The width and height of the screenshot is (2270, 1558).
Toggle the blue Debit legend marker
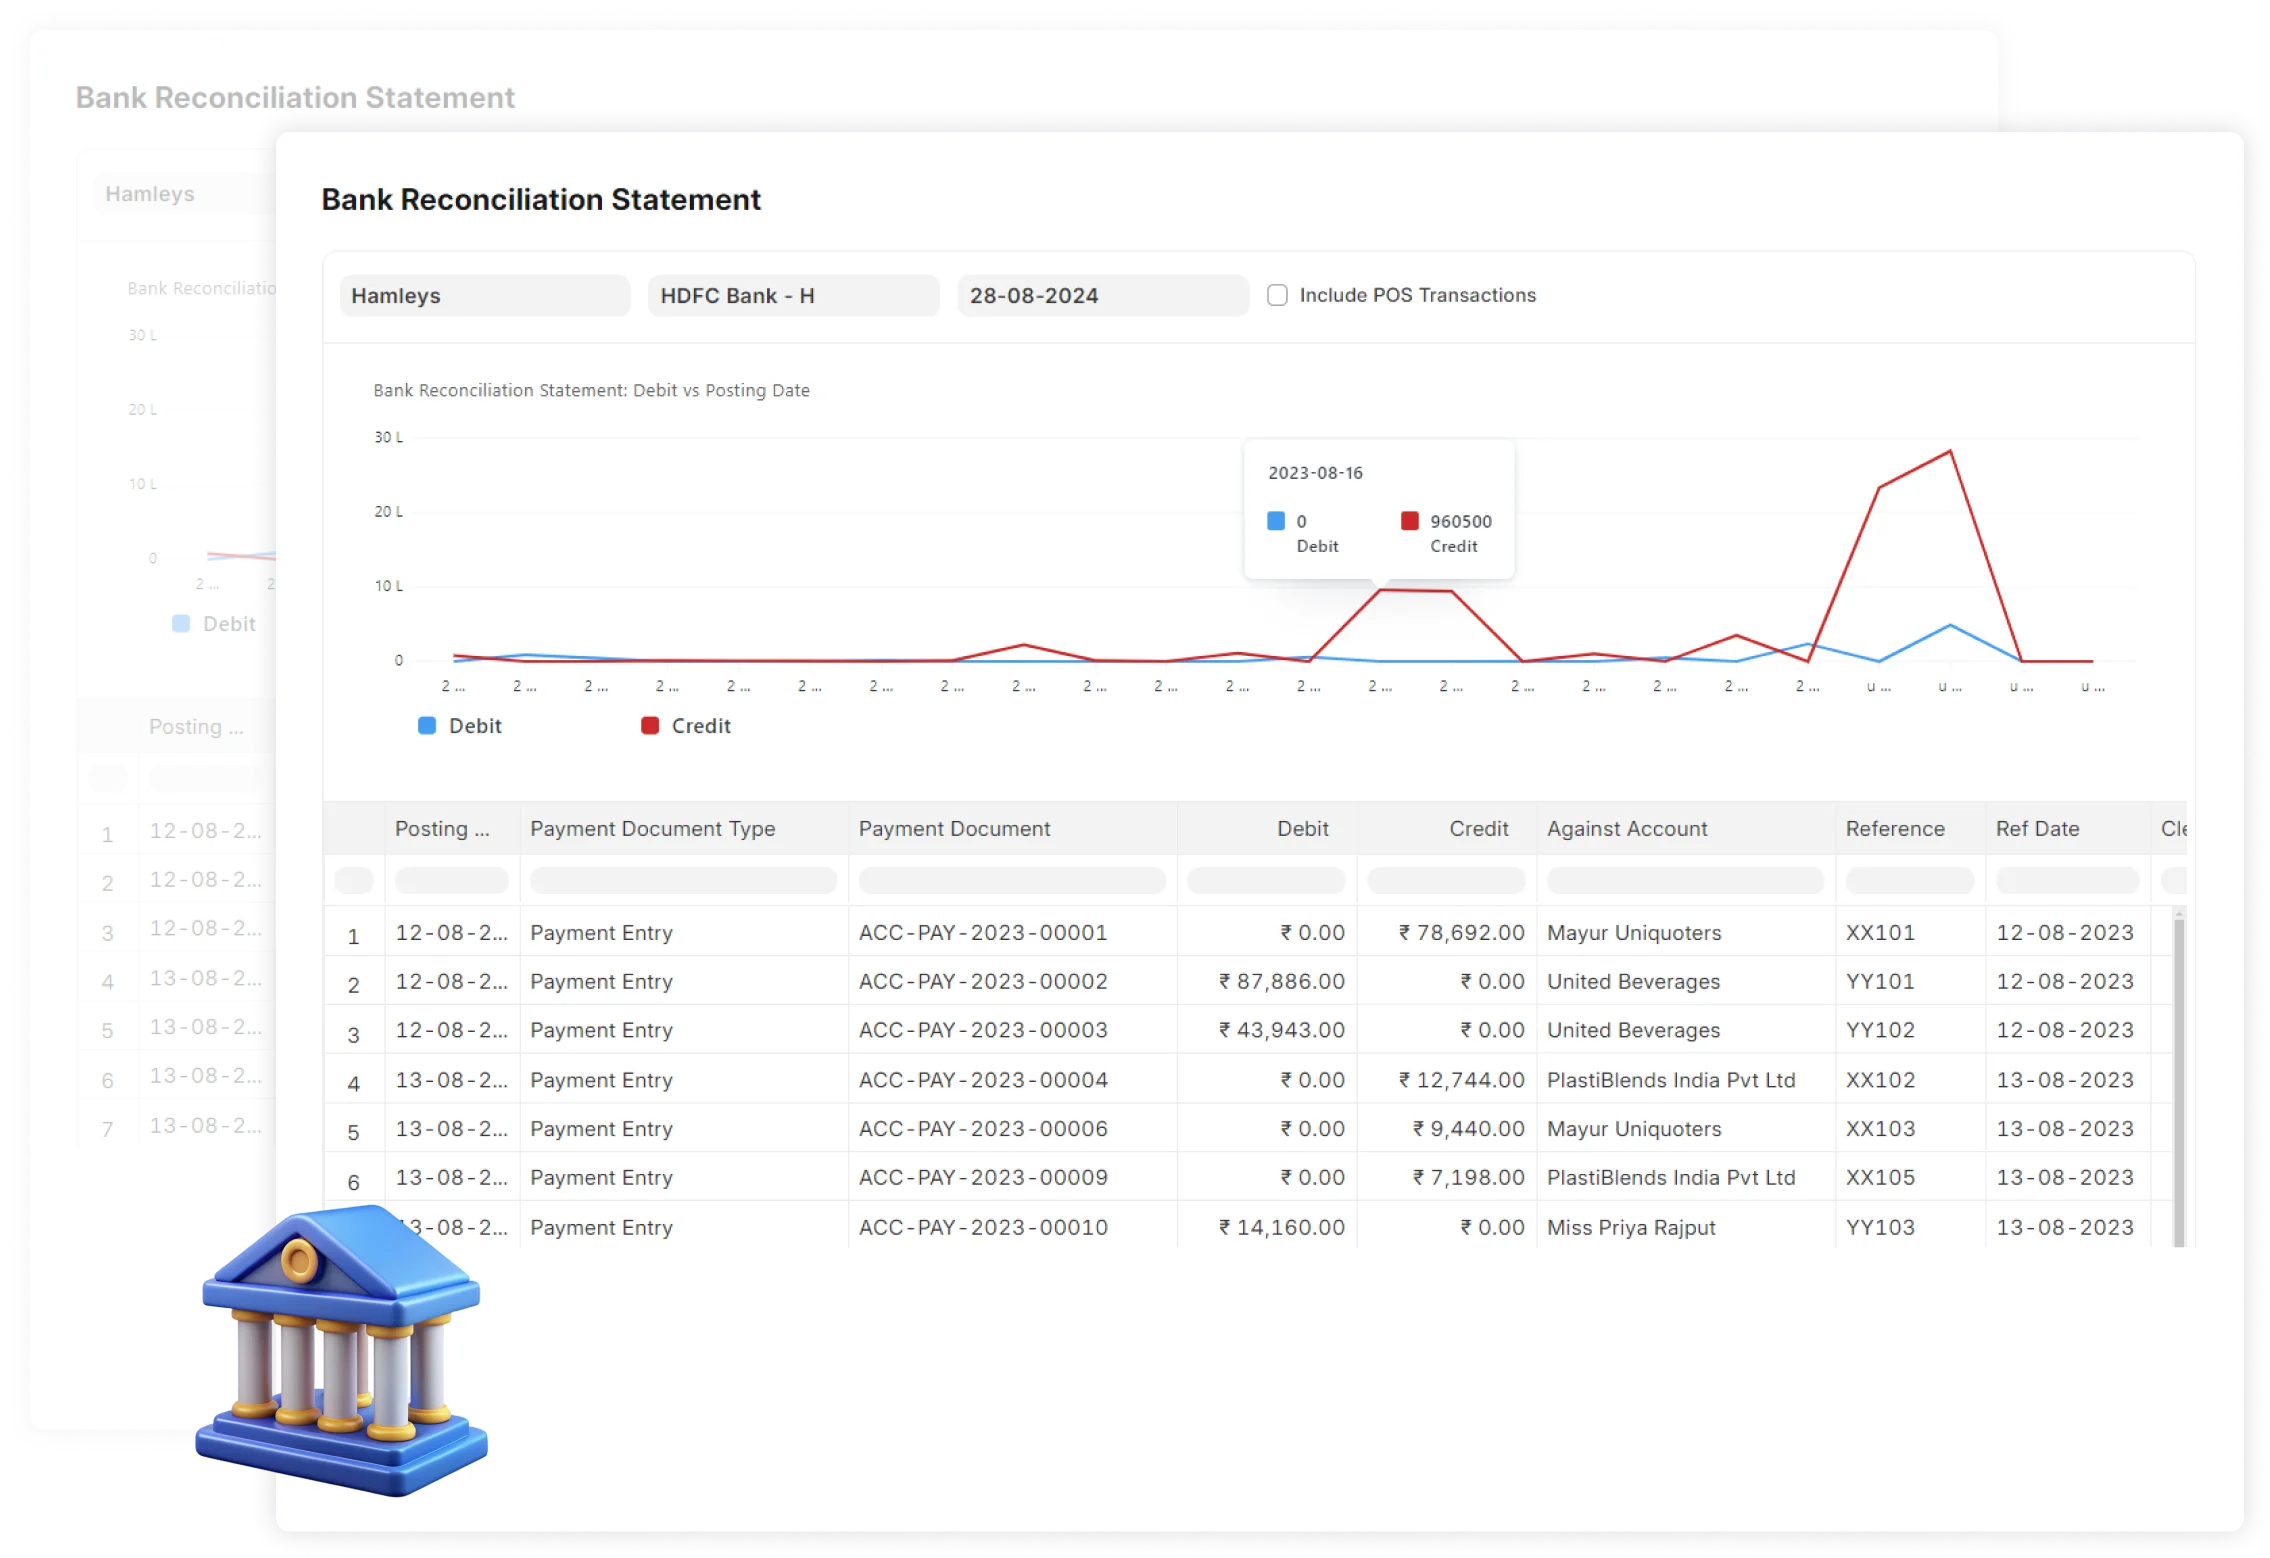coord(427,726)
